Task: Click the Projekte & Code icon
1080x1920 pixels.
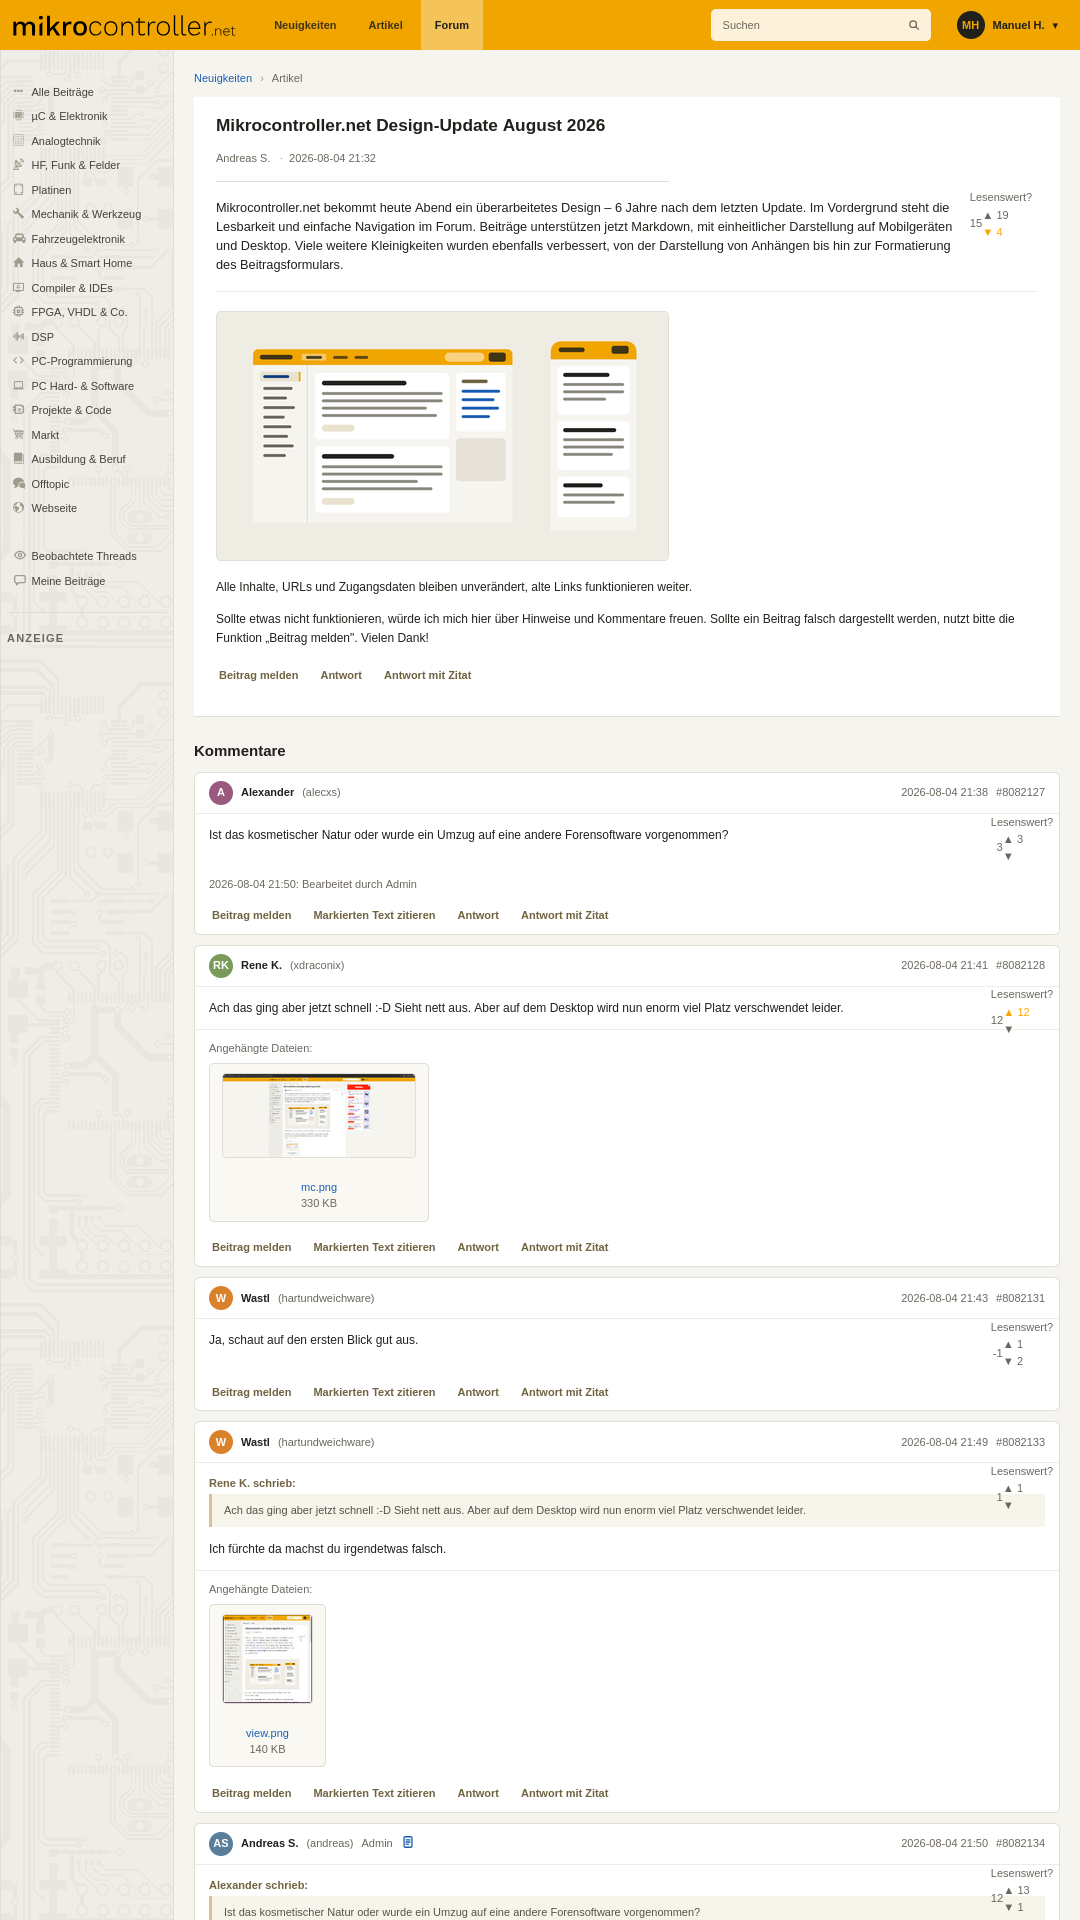Action: coord(18,410)
